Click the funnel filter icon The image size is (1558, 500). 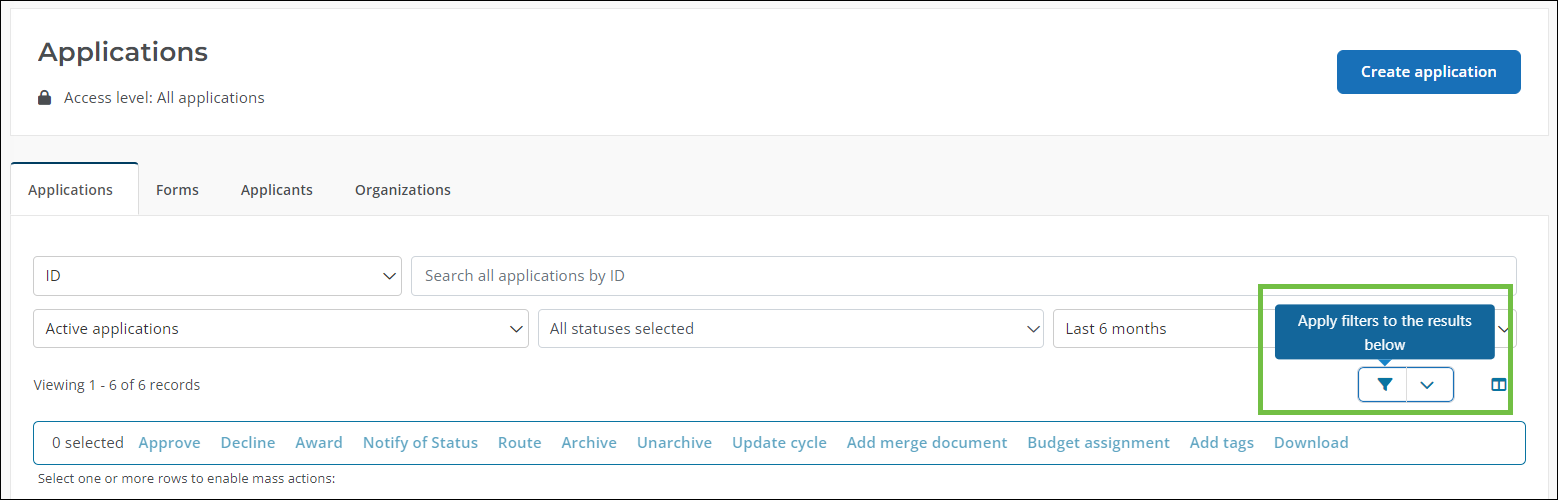click(1383, 385)
